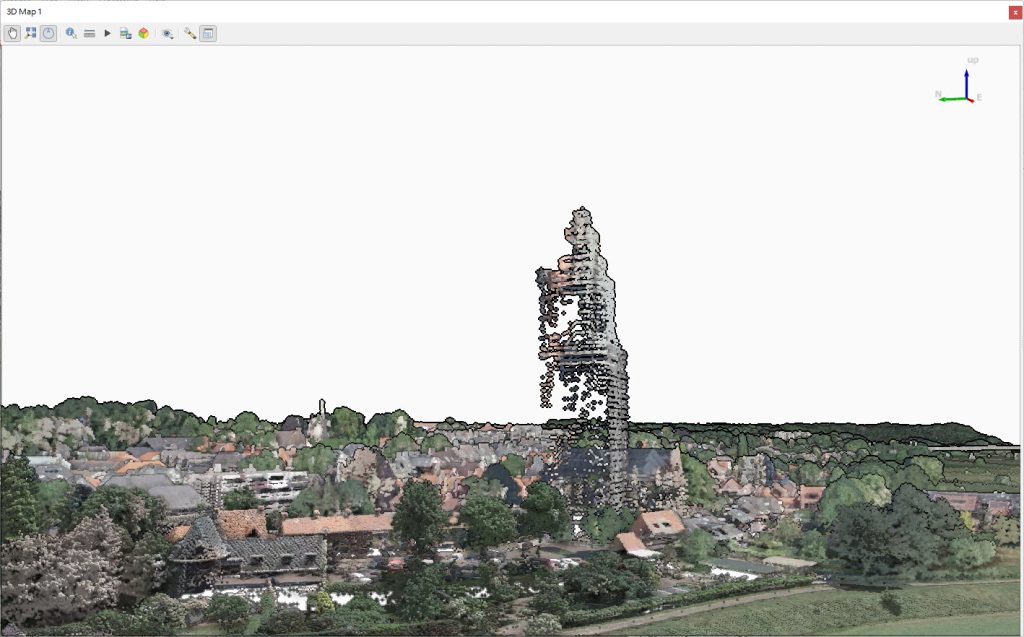Zoom the 3D map to full extent
Image resolution: width=1024 pixels, height=637 pixels.
(30, 33)
